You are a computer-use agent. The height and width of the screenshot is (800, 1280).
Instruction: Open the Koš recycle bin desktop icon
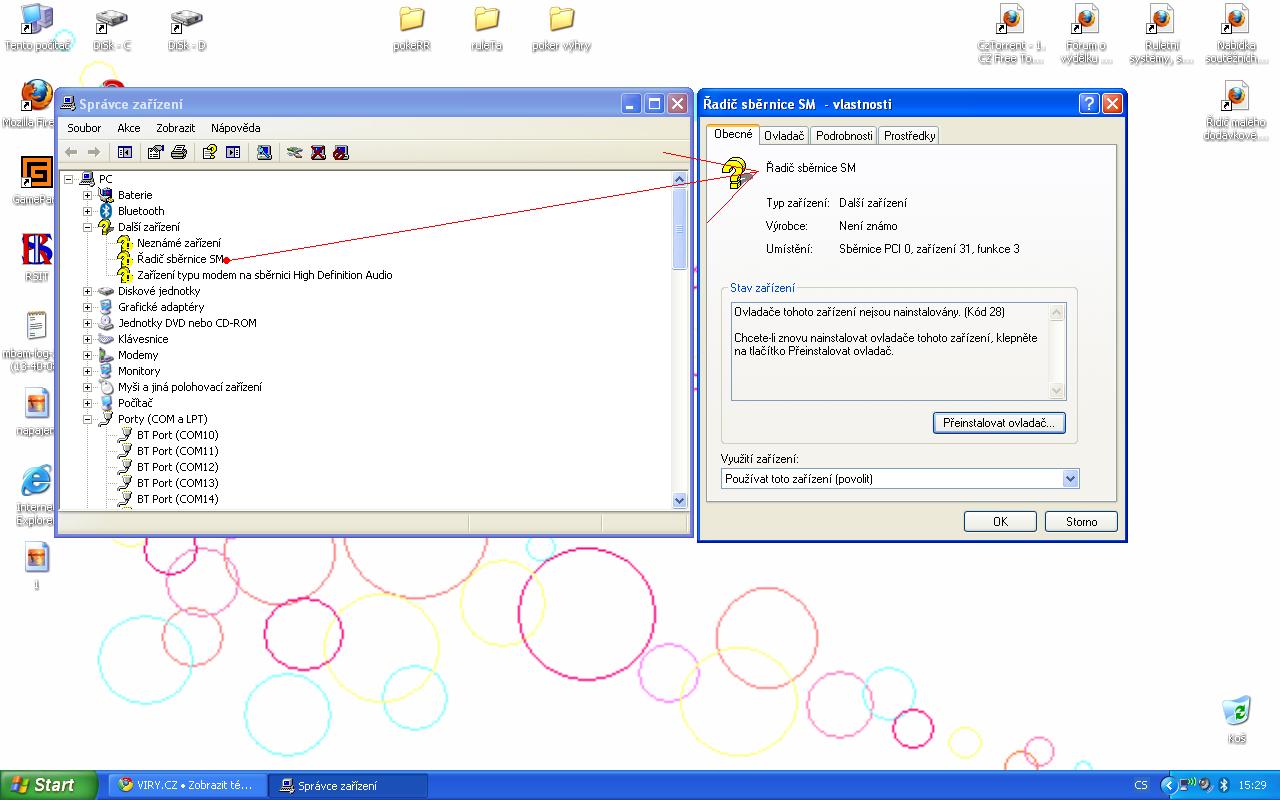(x=1237, y=713)
